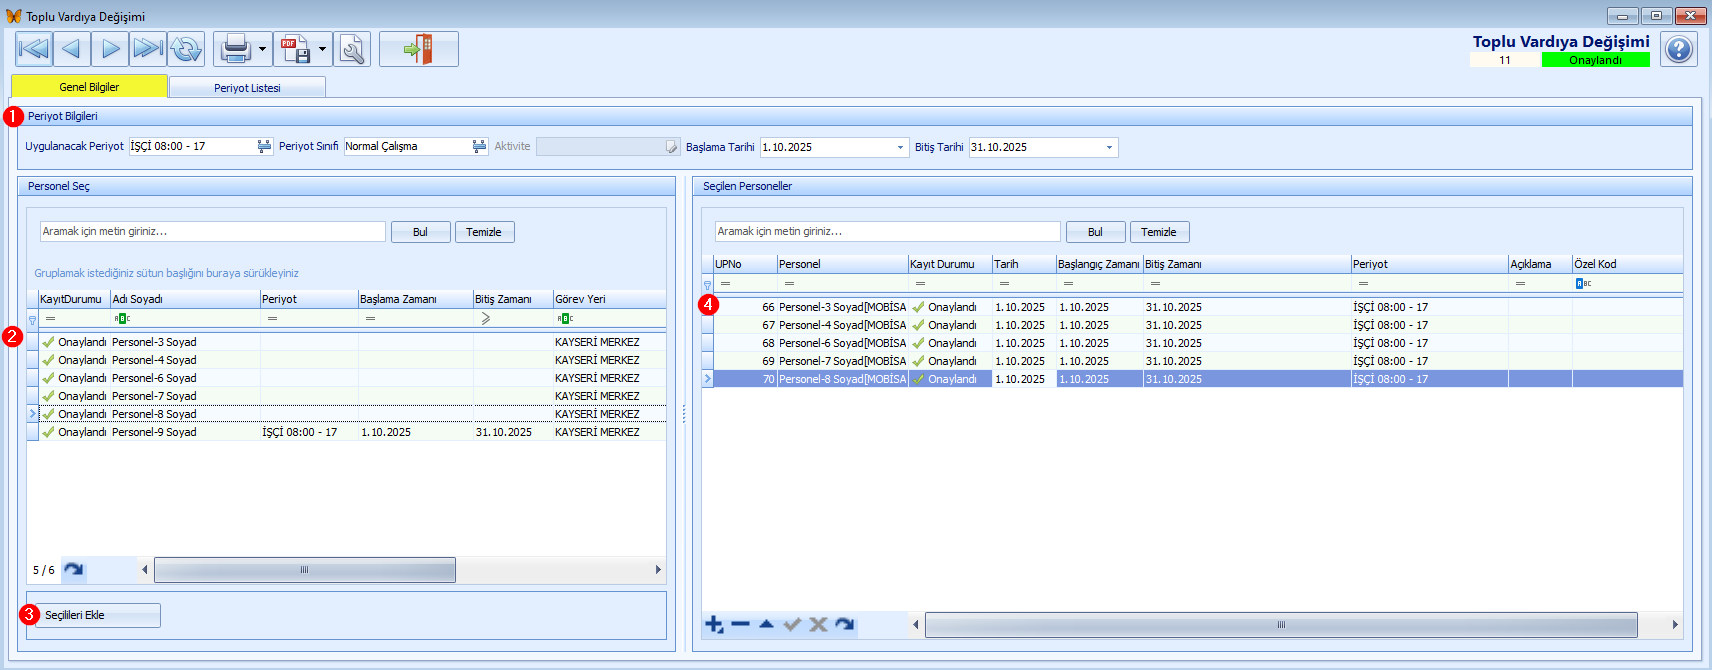This screenshot has width=1712, height=670.
Task: Switch to the Periyot Listesi tab
Action: [x=247, y=88]
